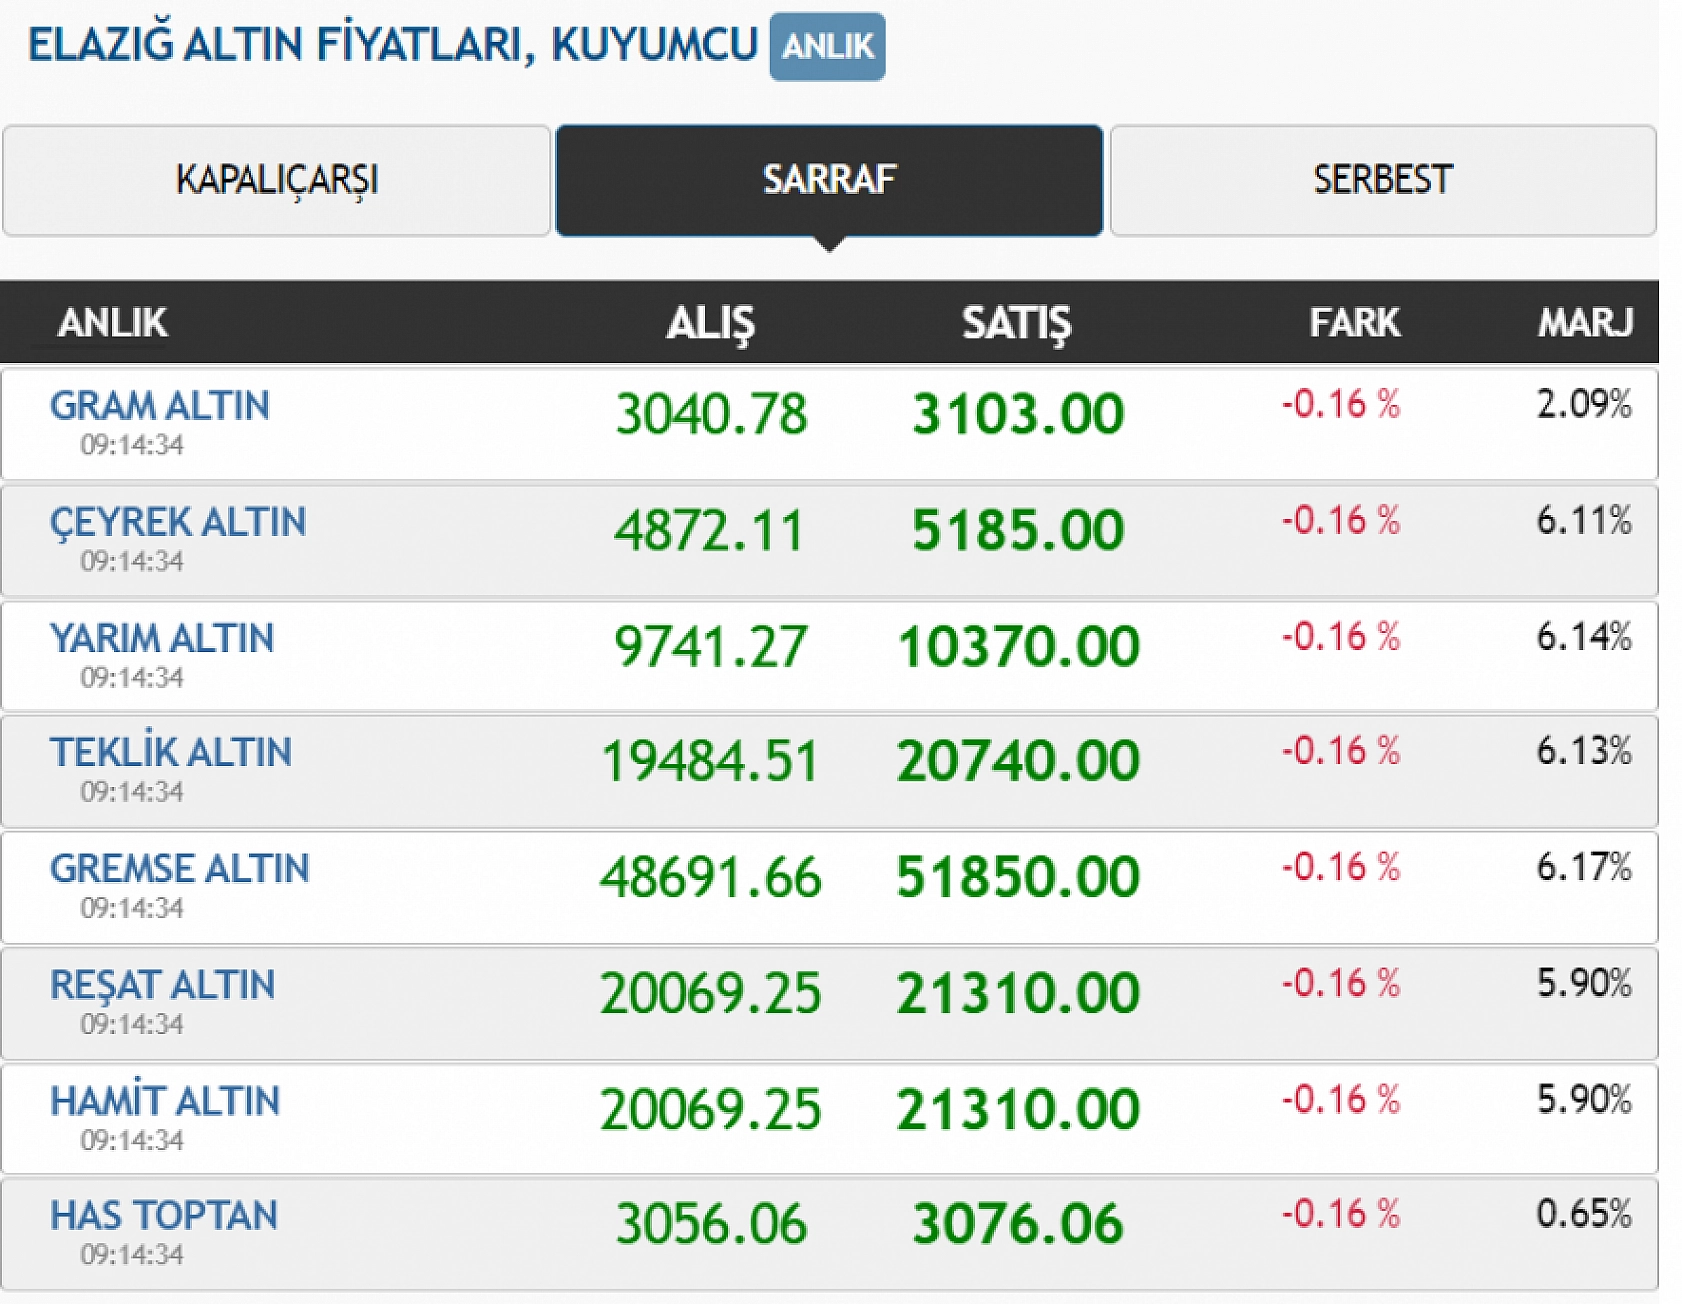Open the ÇEYREK ALTIN link

(178, 522)
